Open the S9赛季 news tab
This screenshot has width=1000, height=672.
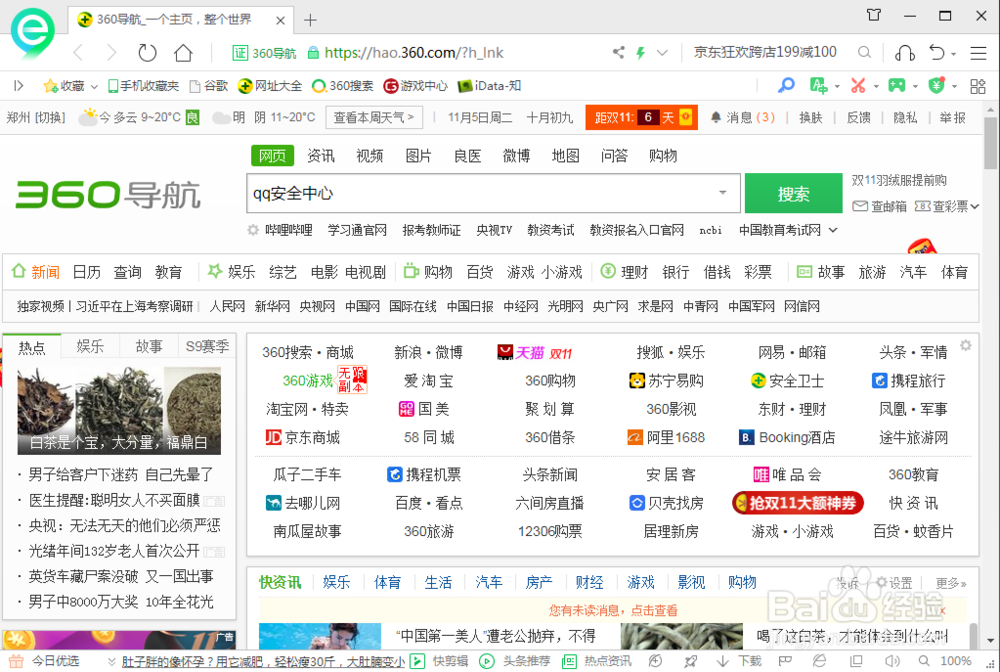pos(207,346)
